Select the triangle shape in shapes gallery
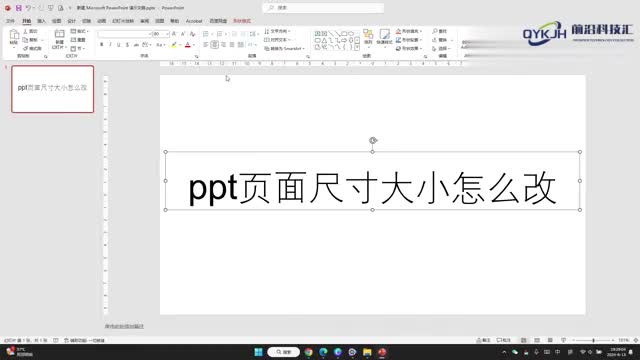Viewport: 640px width, 360px height. click(324, 40)
